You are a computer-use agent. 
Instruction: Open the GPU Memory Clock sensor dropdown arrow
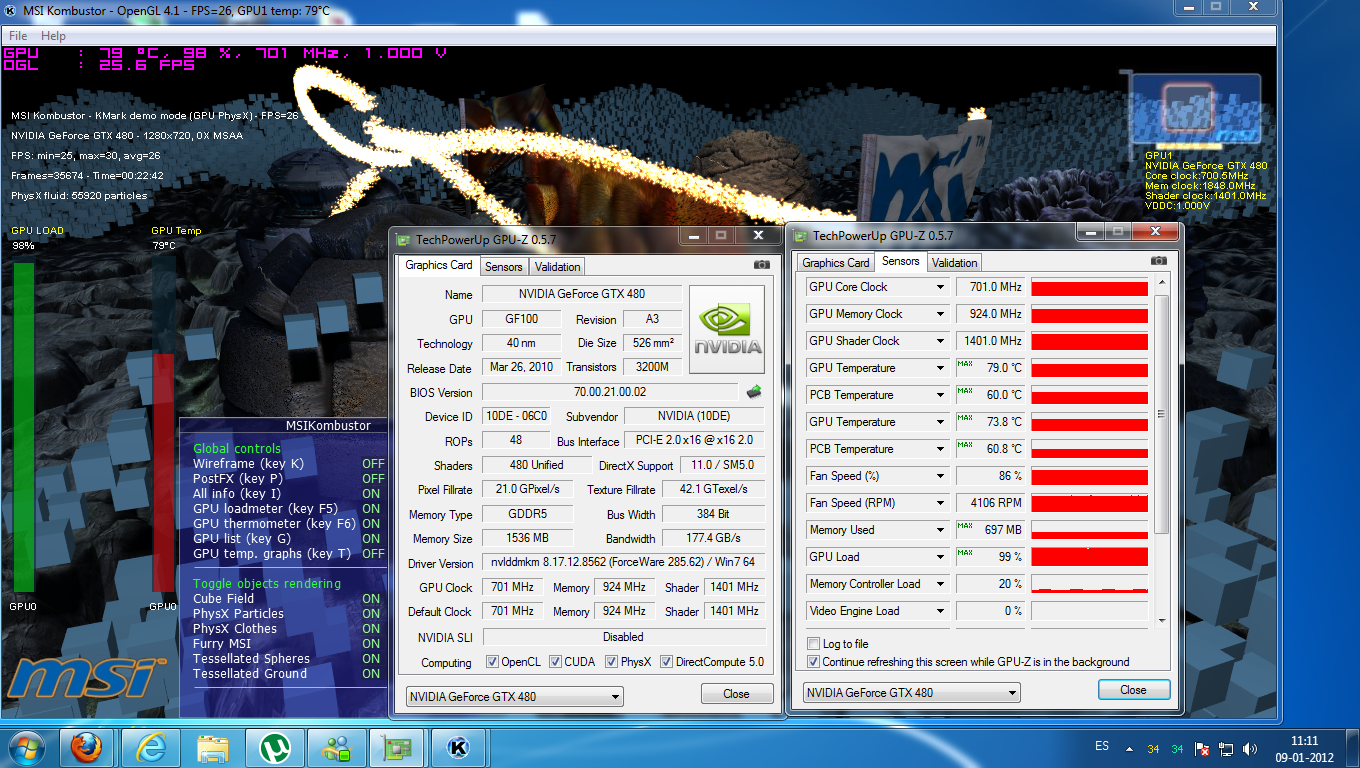pos(940,314)
